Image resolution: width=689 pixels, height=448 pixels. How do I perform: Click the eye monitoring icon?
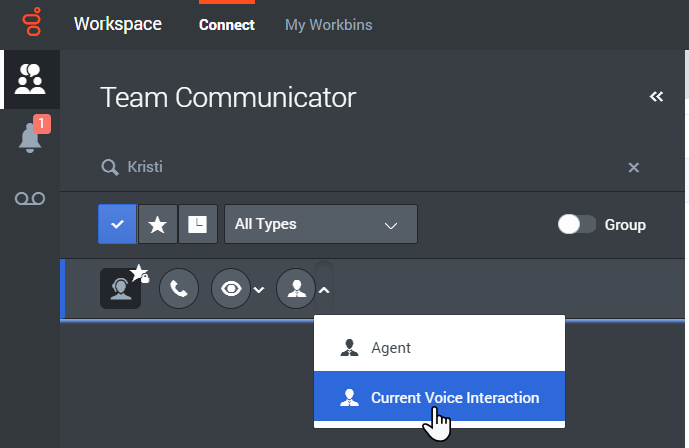(230, 289)
